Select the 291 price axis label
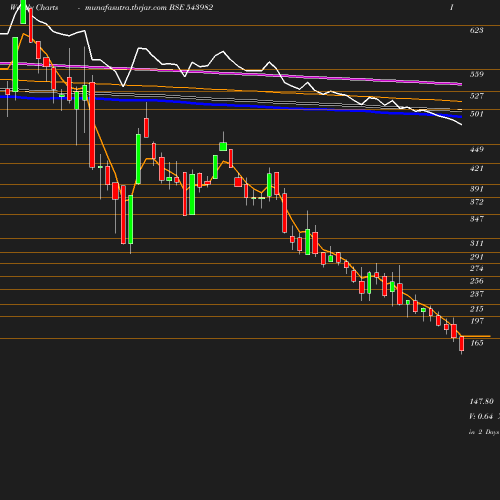Screen dimensions: 500x500 (x=476, y=257)
